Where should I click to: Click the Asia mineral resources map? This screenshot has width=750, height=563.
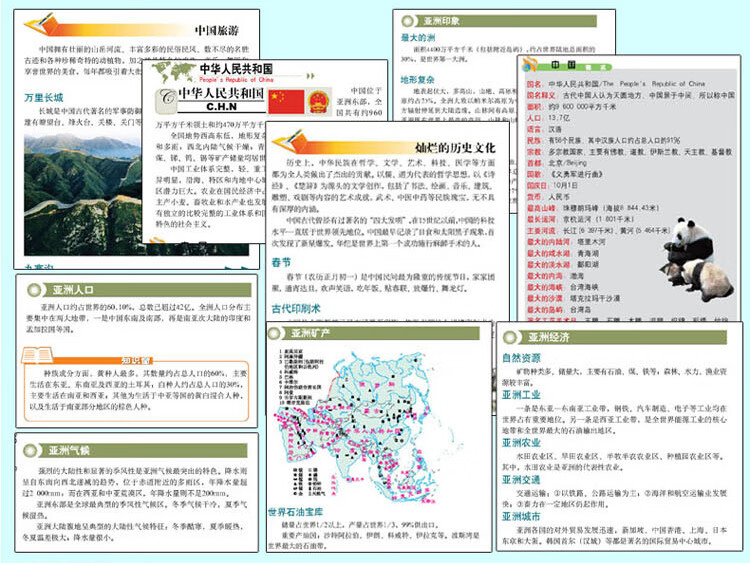366,427
